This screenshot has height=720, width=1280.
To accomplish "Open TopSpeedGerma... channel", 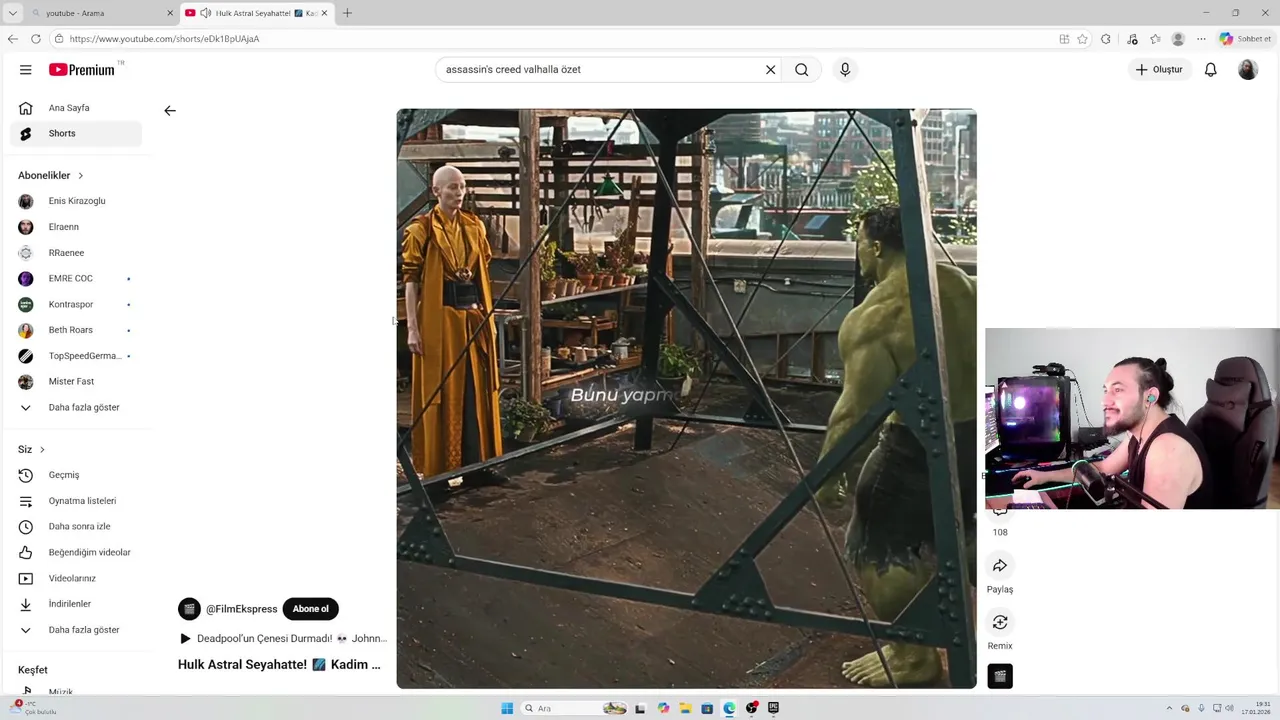I will (x=76, y=356).
